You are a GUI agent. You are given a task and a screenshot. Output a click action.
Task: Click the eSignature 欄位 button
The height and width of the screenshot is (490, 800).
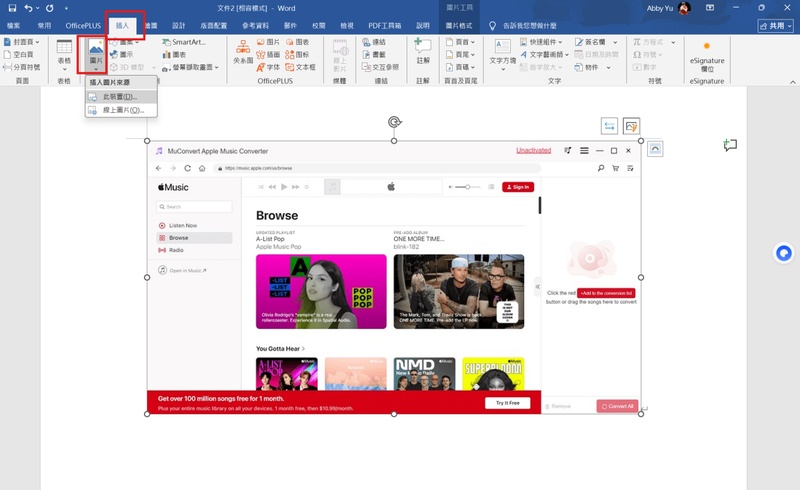click(707, 57)
